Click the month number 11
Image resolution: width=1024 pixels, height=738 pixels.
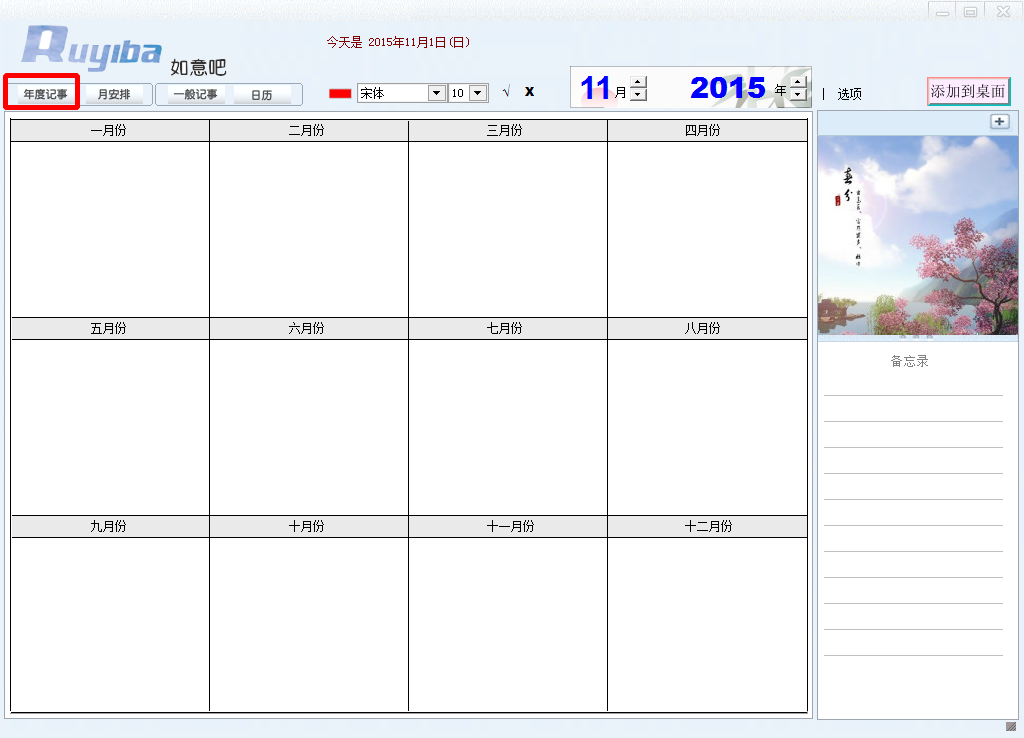coord(595,88)
